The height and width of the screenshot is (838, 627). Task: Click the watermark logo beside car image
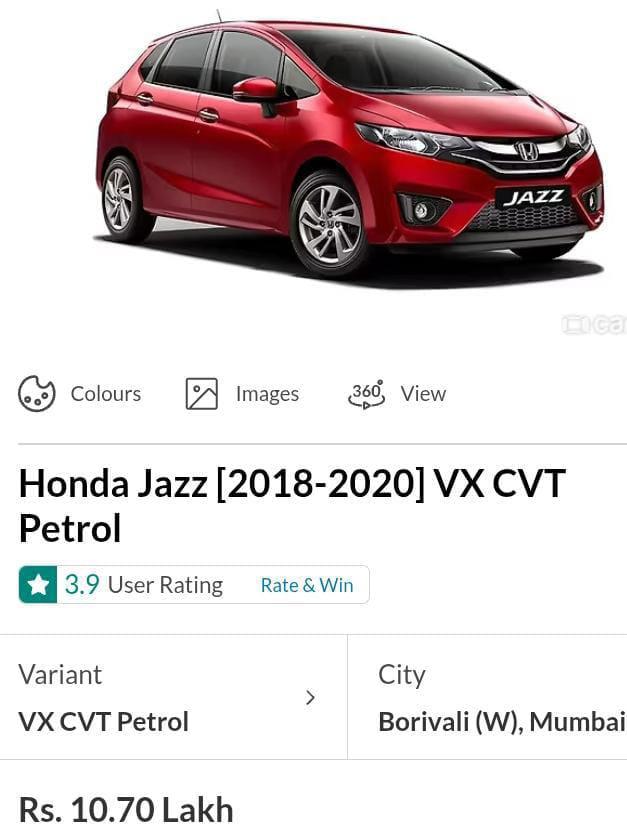[x=593, y=324]
